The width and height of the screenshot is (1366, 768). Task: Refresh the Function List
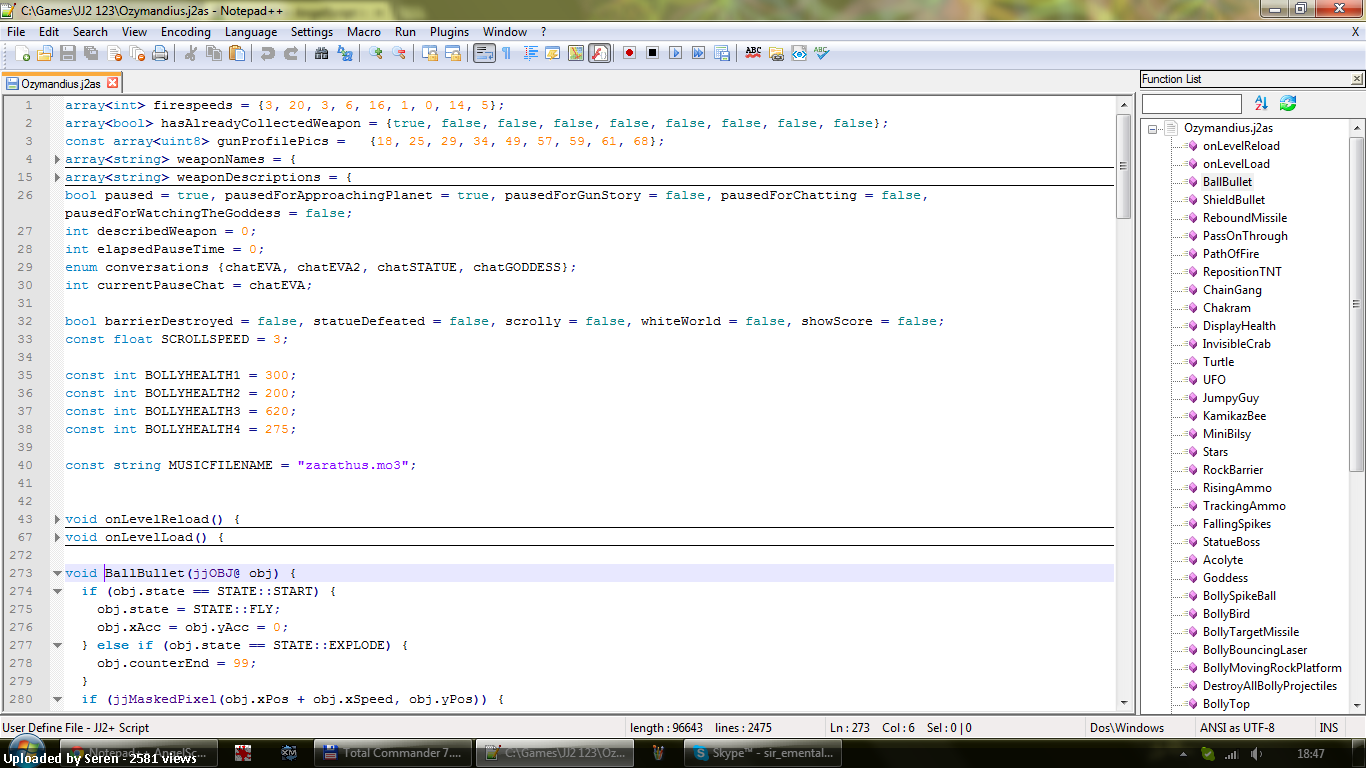(1288, 103)
